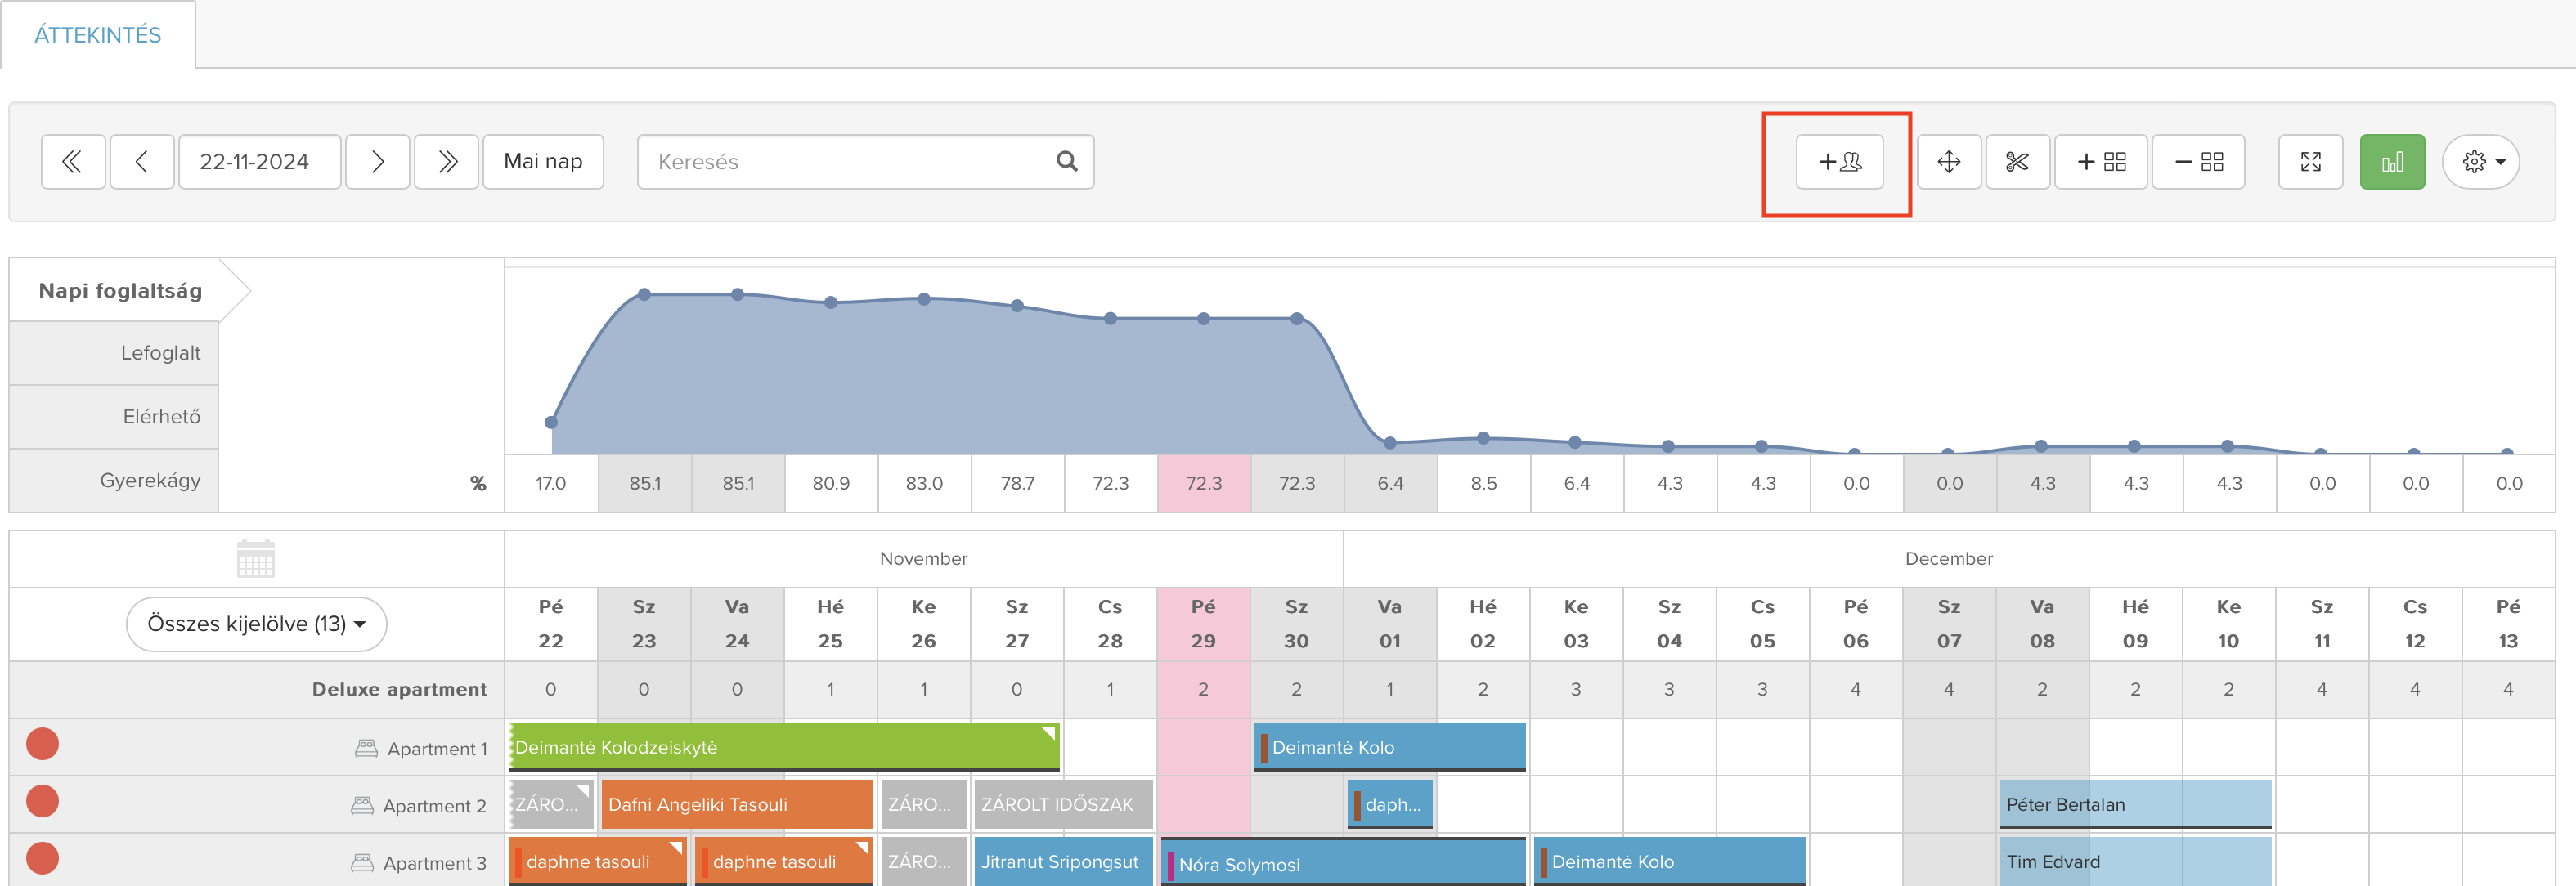Open first daphne tasouli reservation in Apartment 3

pyautogui.click(x=598, y=862)
